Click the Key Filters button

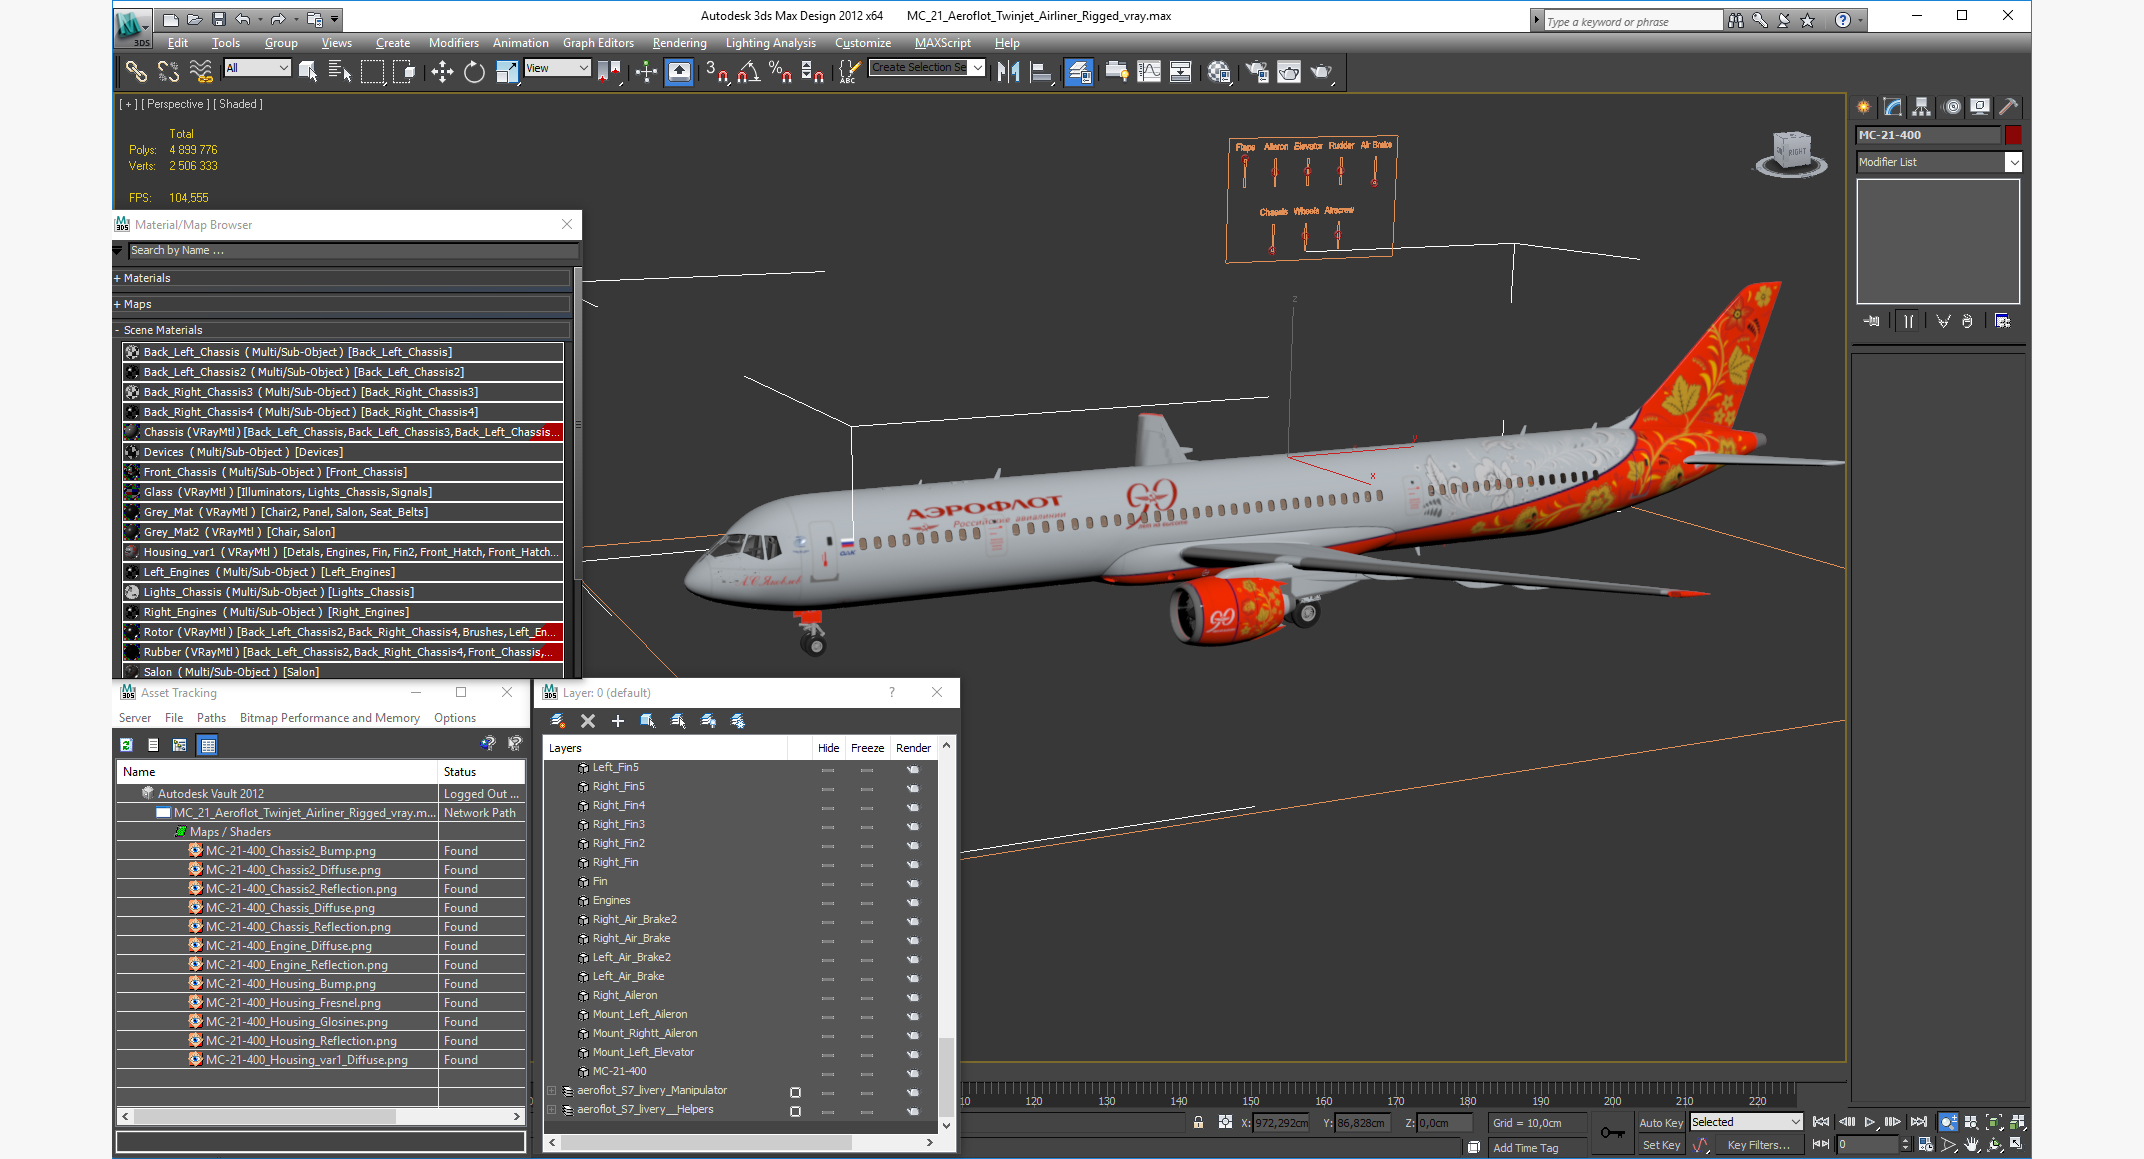(1758, 1146)
